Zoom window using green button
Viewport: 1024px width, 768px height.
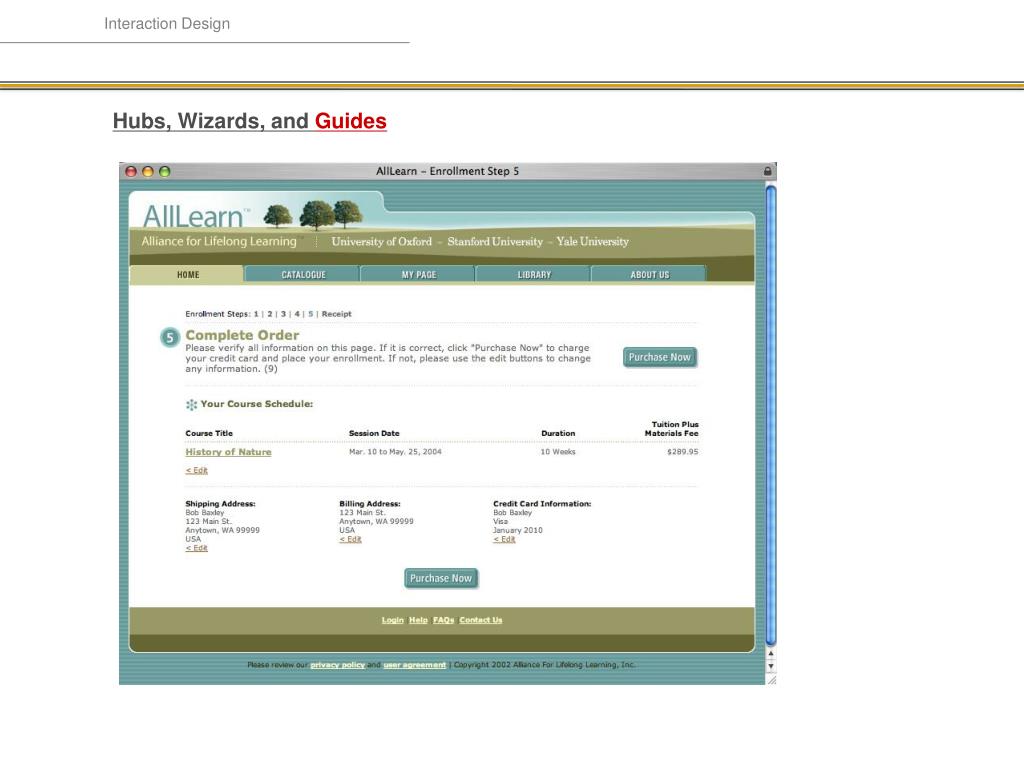165,171
